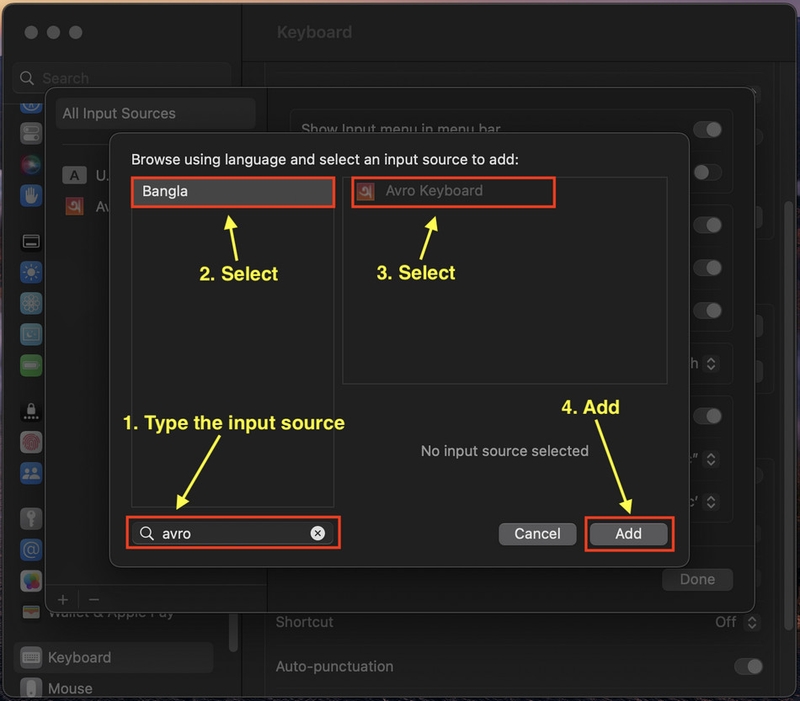Screen dimensions: 800x701
Task: Click the avro search input field
Action: 233,533
